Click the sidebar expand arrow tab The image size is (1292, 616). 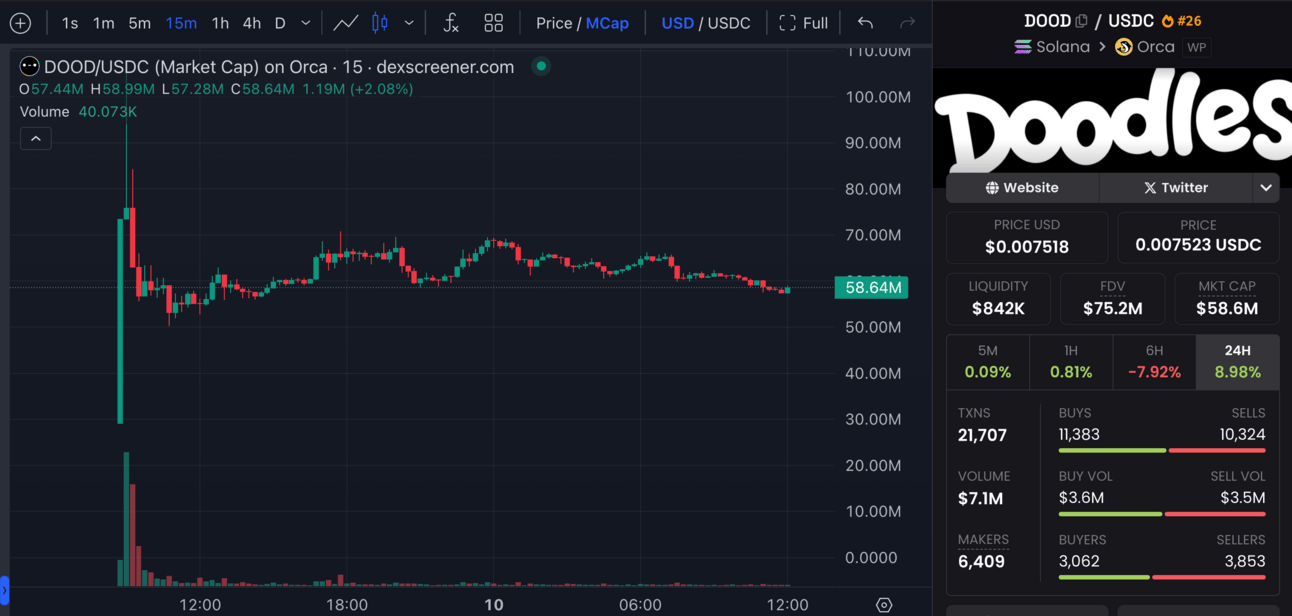coord(4,591)
